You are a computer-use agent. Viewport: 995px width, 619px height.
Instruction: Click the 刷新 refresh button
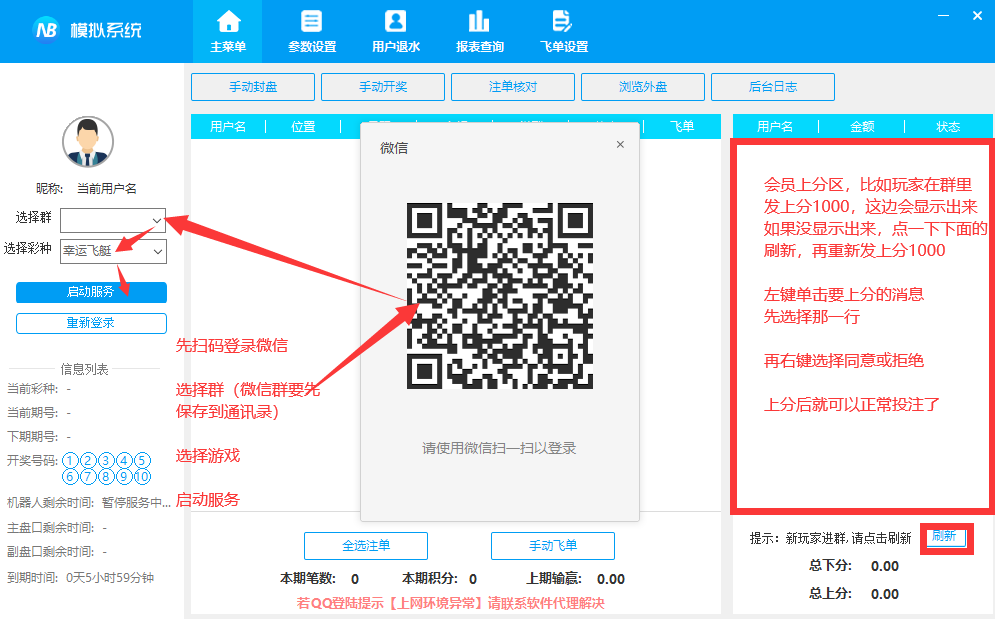coord(946,537)
